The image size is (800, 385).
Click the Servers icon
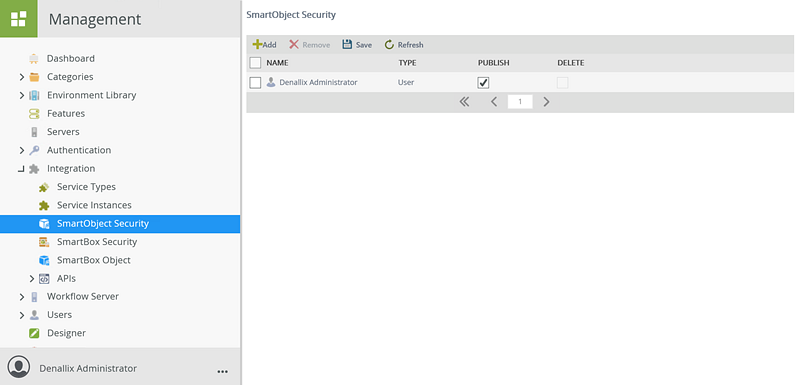point(34,132)
